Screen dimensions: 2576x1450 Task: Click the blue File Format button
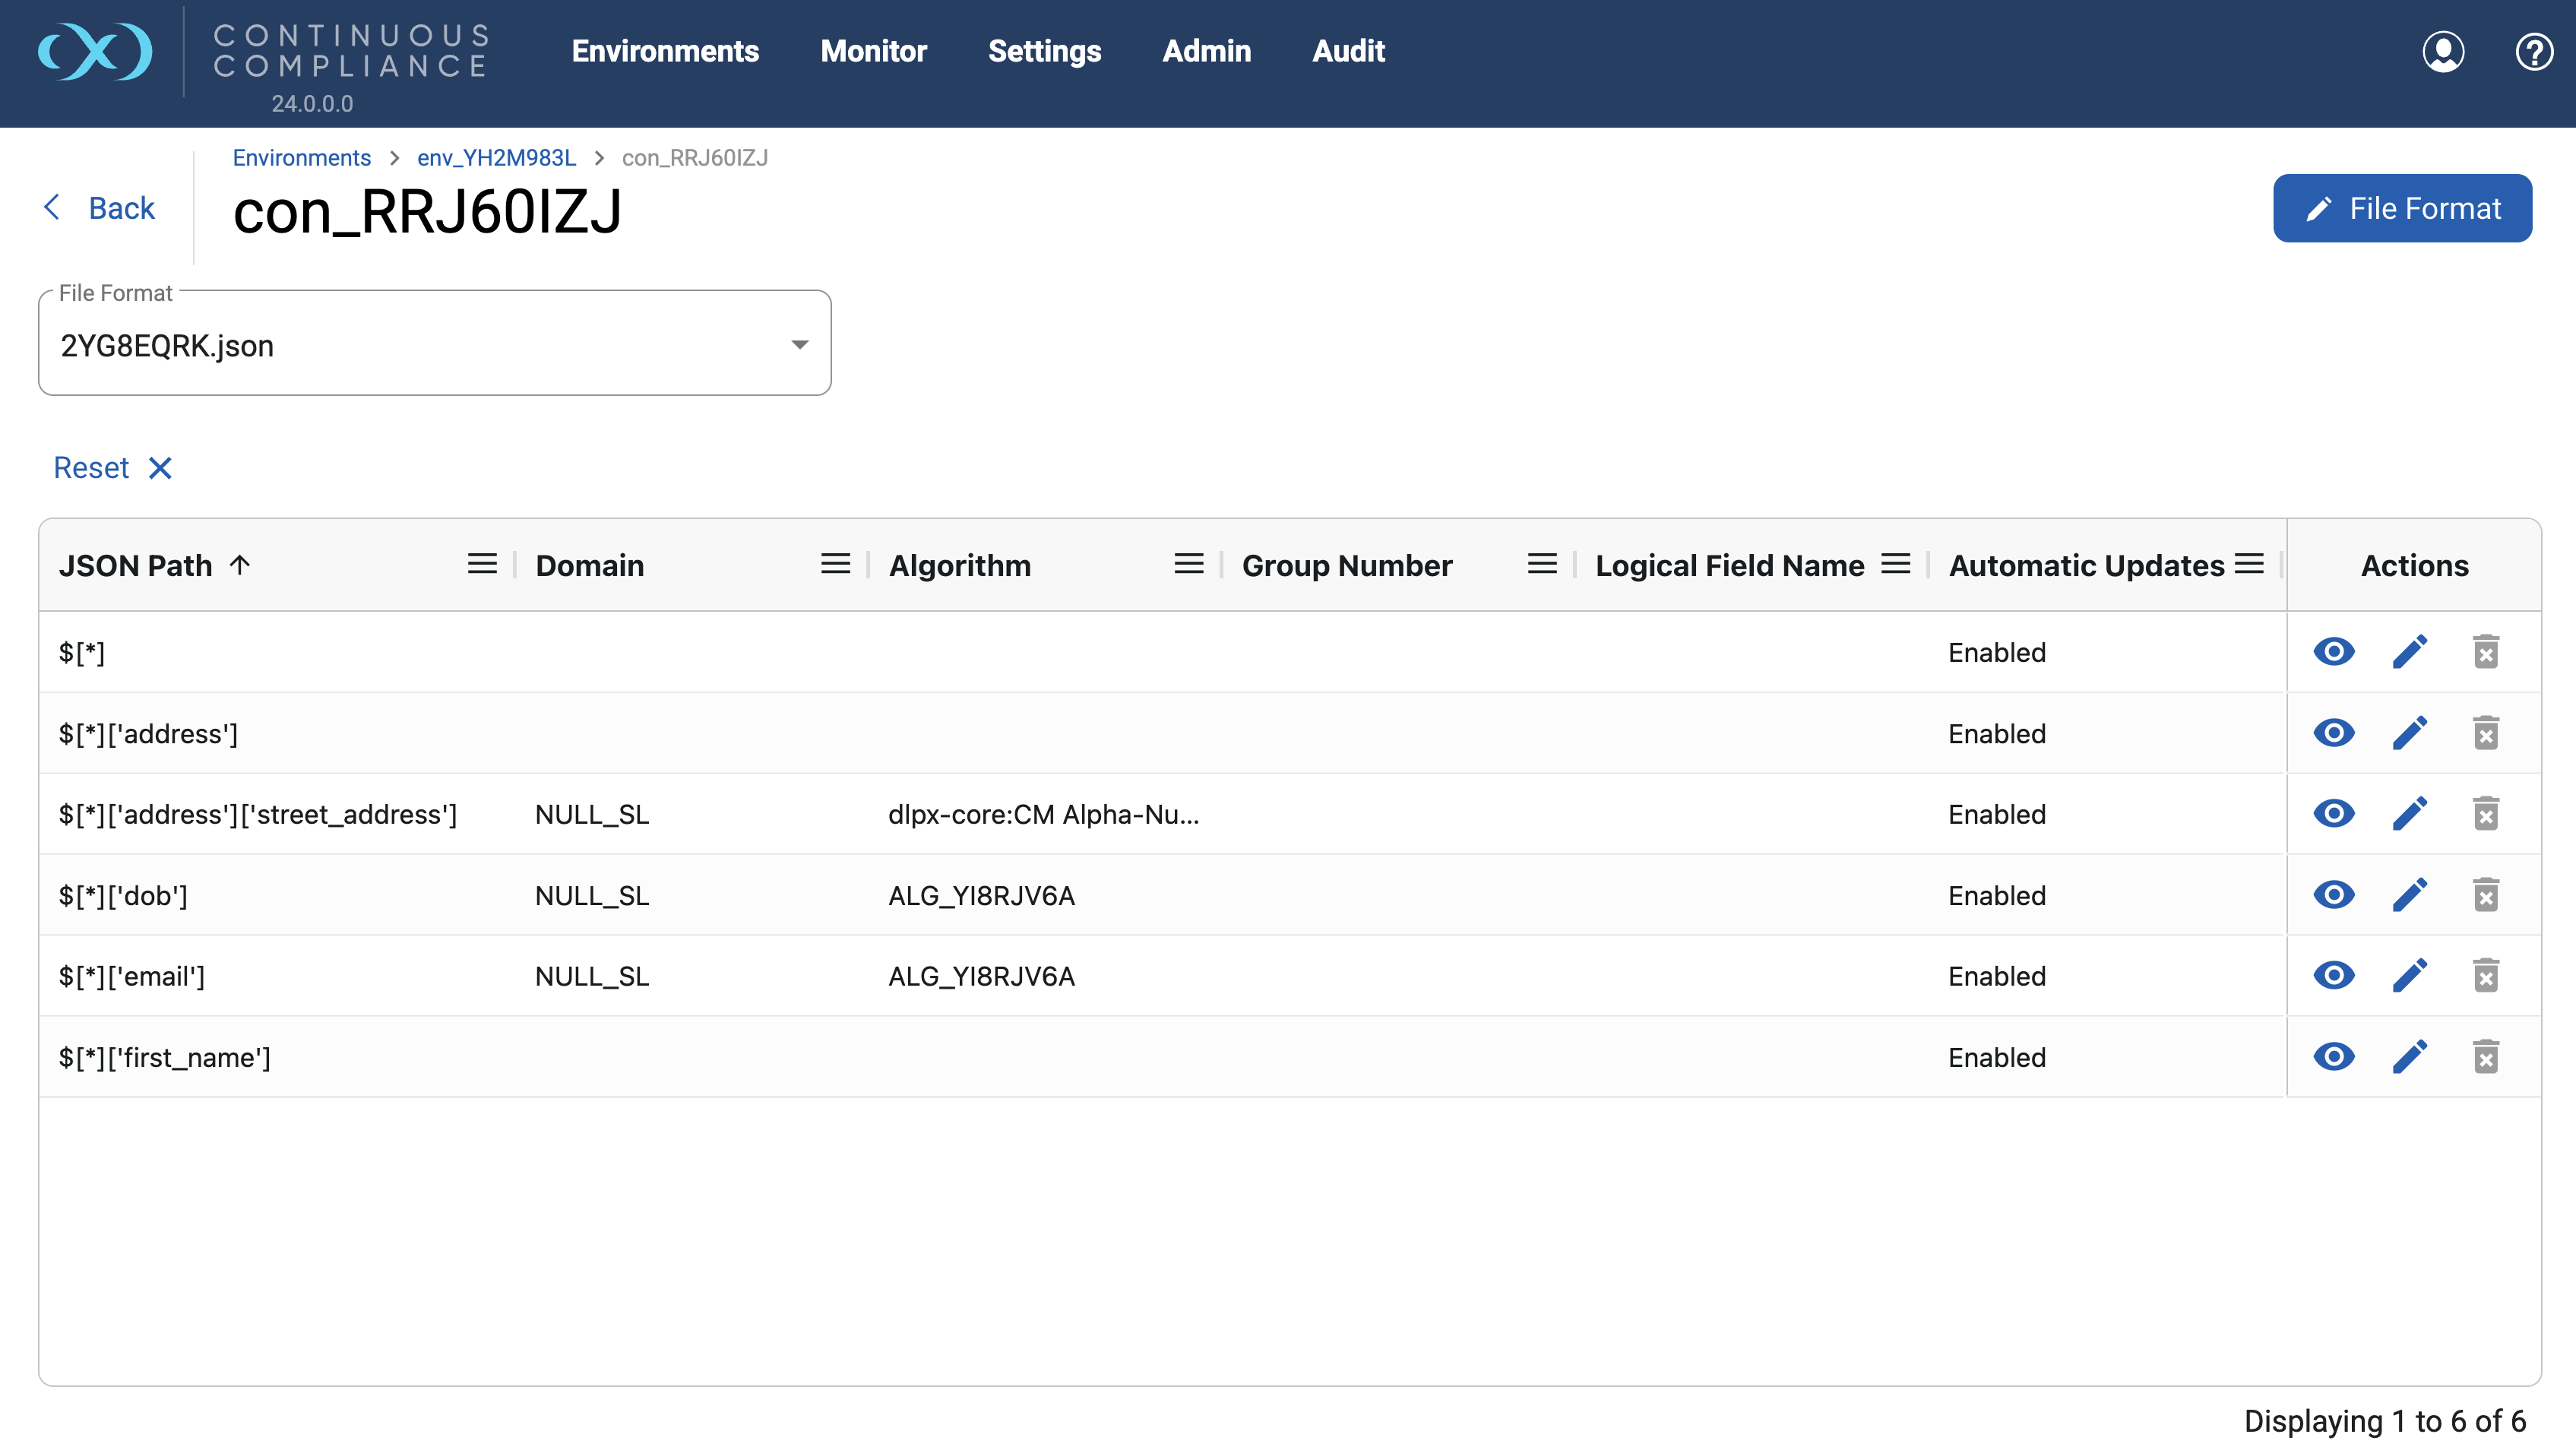(x=2402, y=208)
